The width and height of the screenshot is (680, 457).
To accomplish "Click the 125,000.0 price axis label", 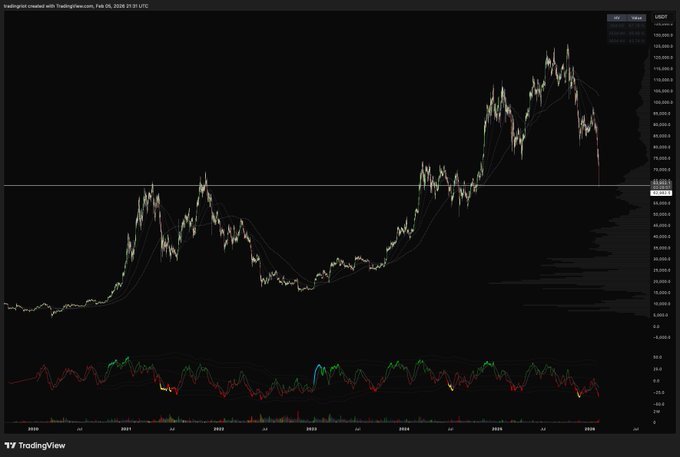I will coord(664,46).
